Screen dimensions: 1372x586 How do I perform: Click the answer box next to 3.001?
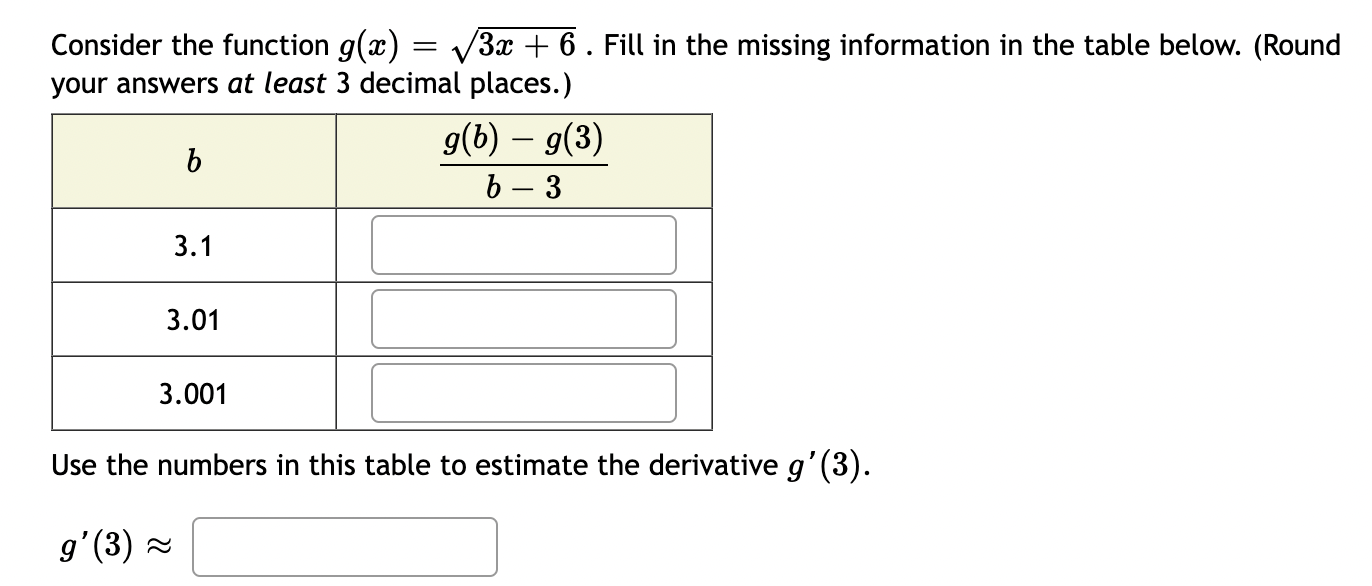[523, 393]
